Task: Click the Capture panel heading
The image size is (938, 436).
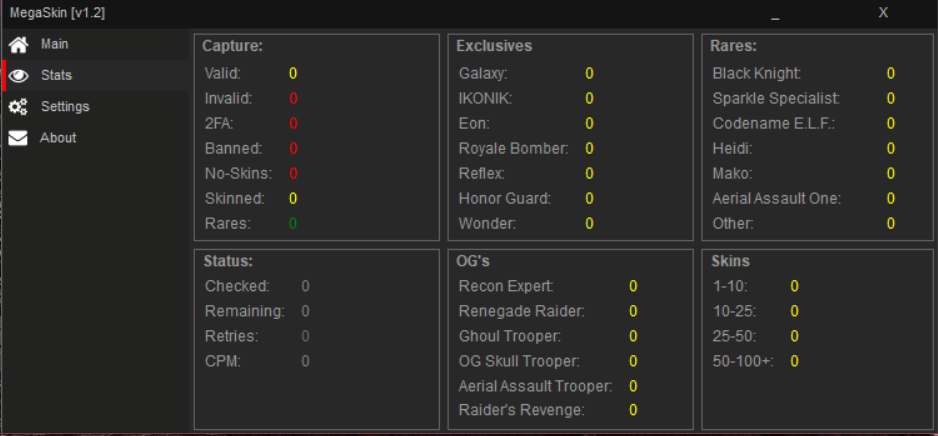Action: click(x=233, y=46)
